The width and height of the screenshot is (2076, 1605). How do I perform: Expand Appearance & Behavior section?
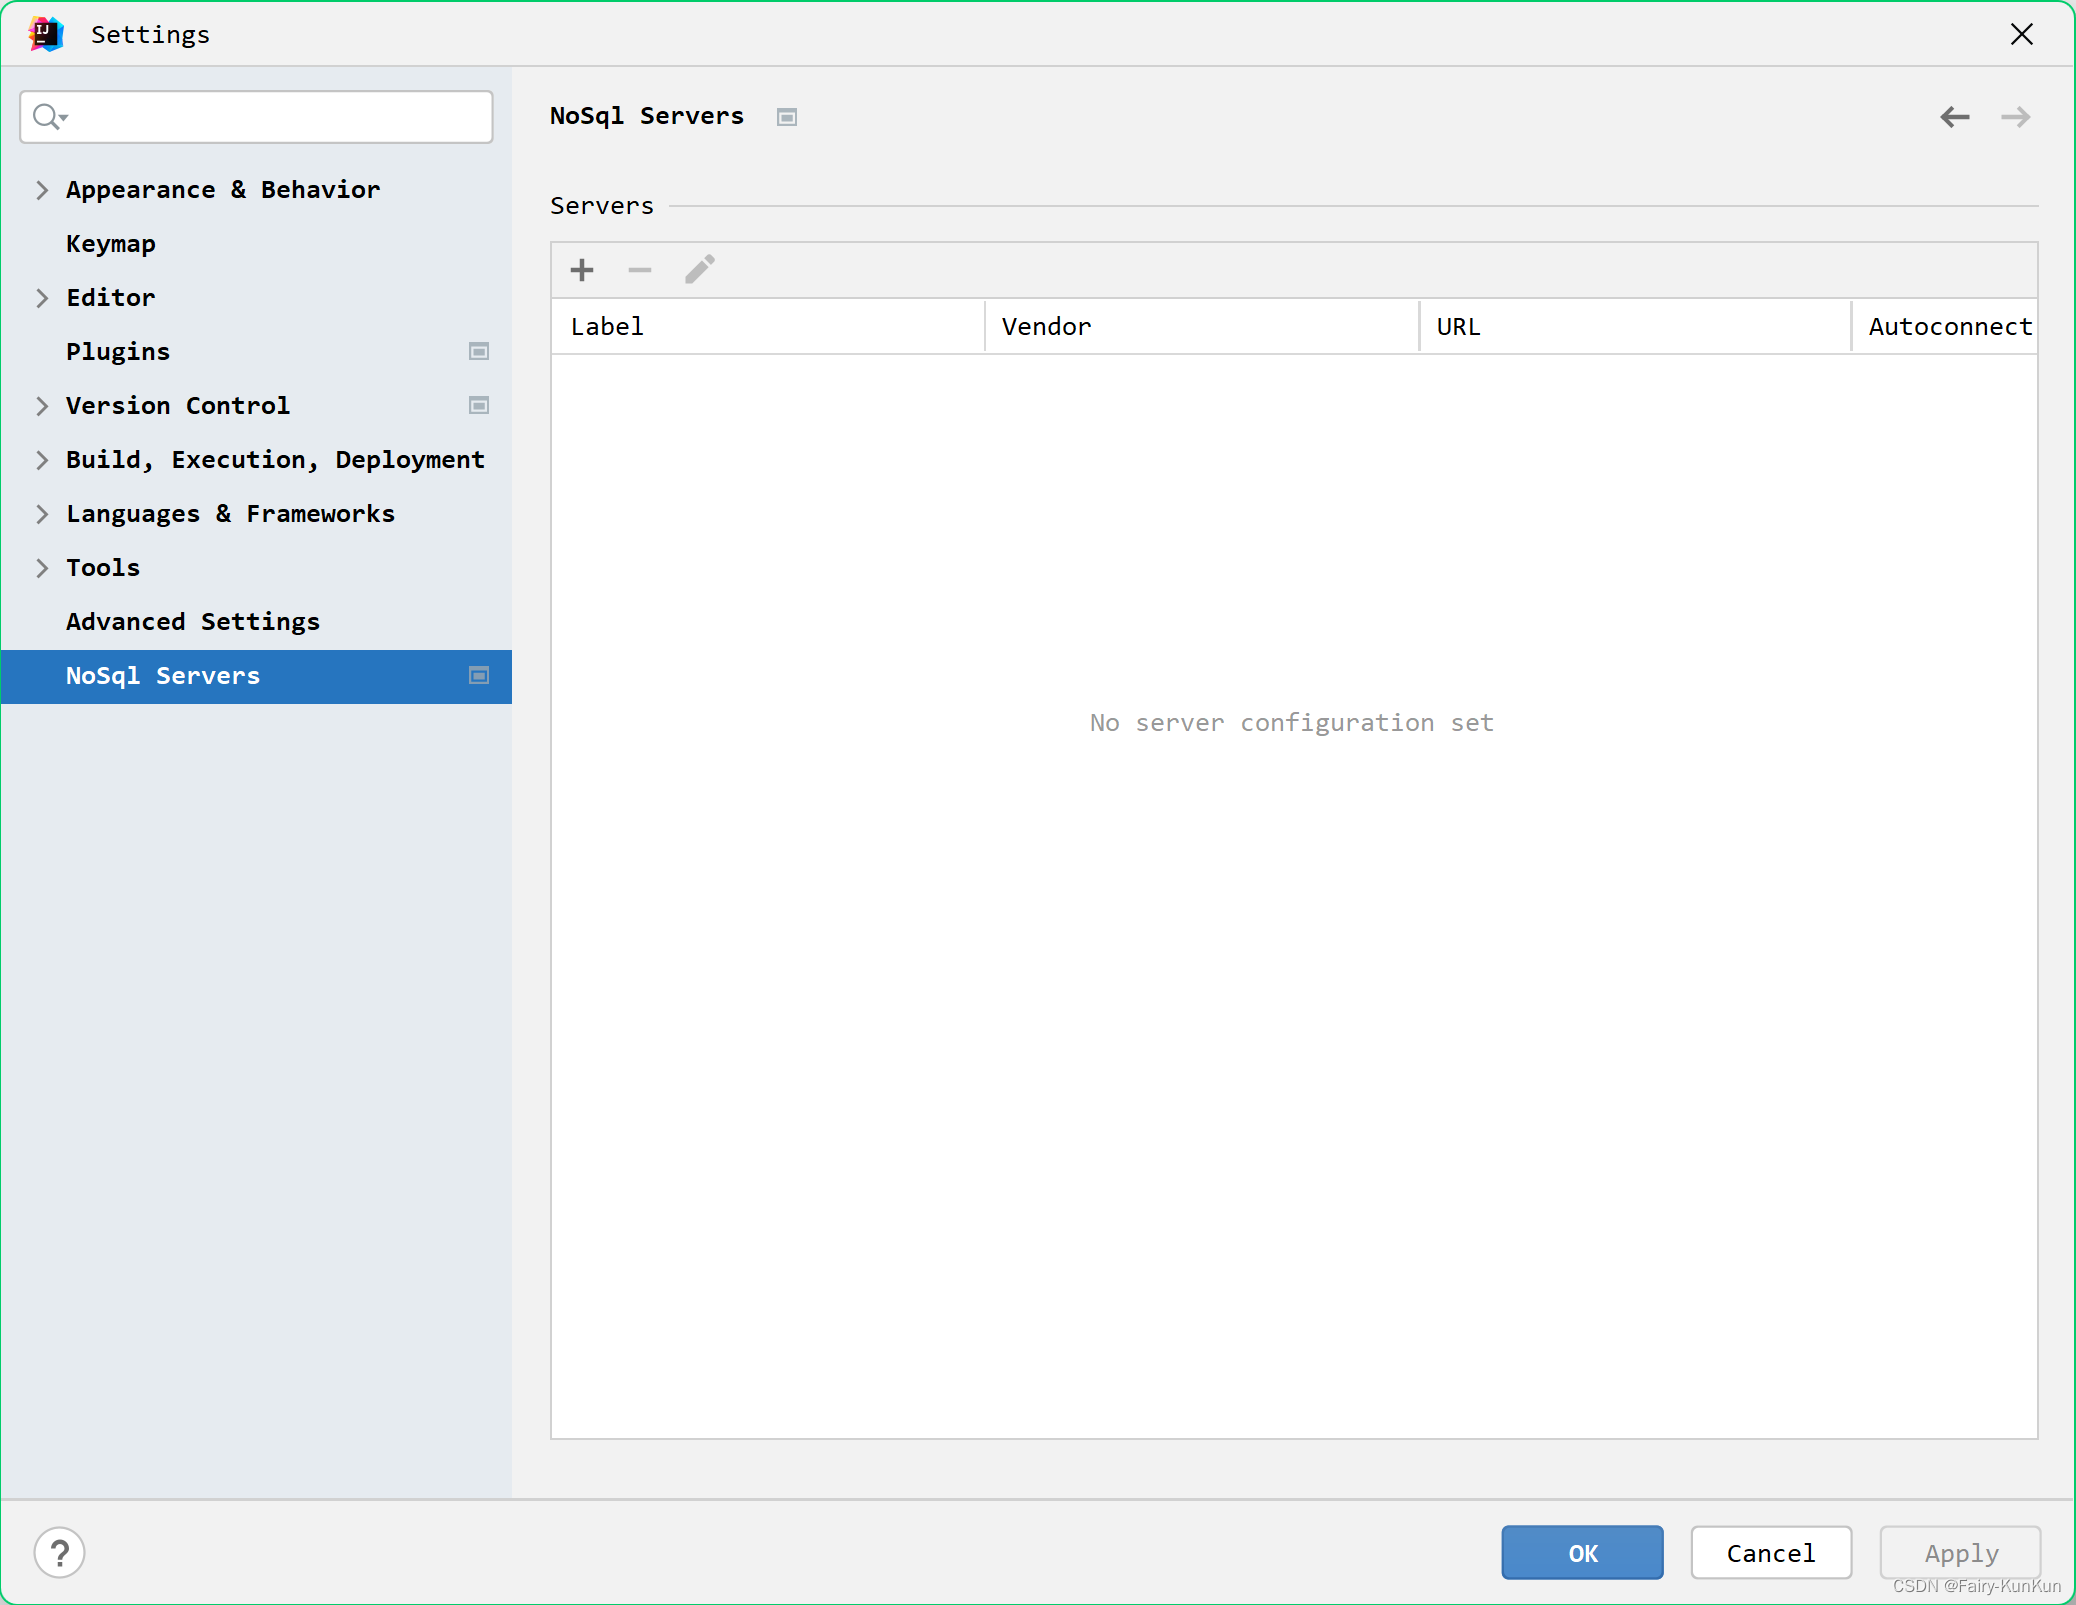click(42, 190)
